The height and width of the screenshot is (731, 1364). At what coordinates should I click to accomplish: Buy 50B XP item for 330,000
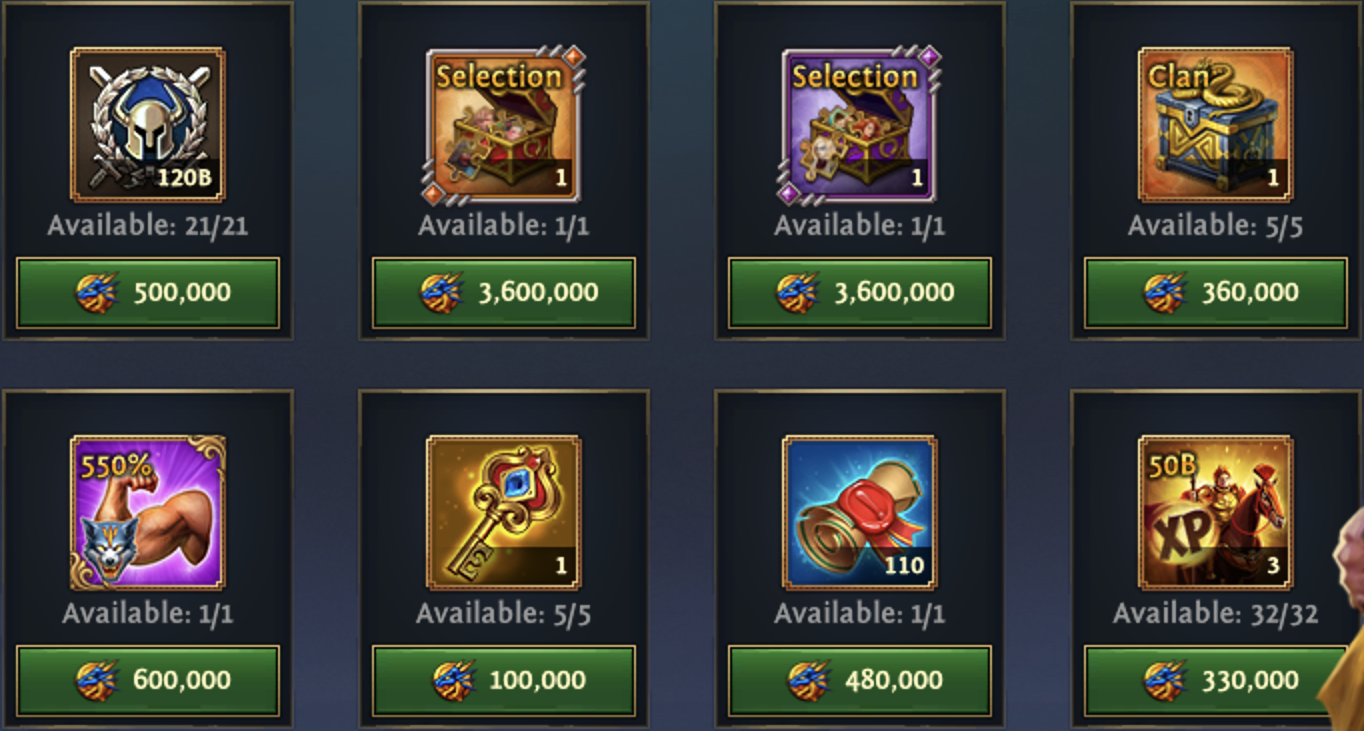(1216, 681)
